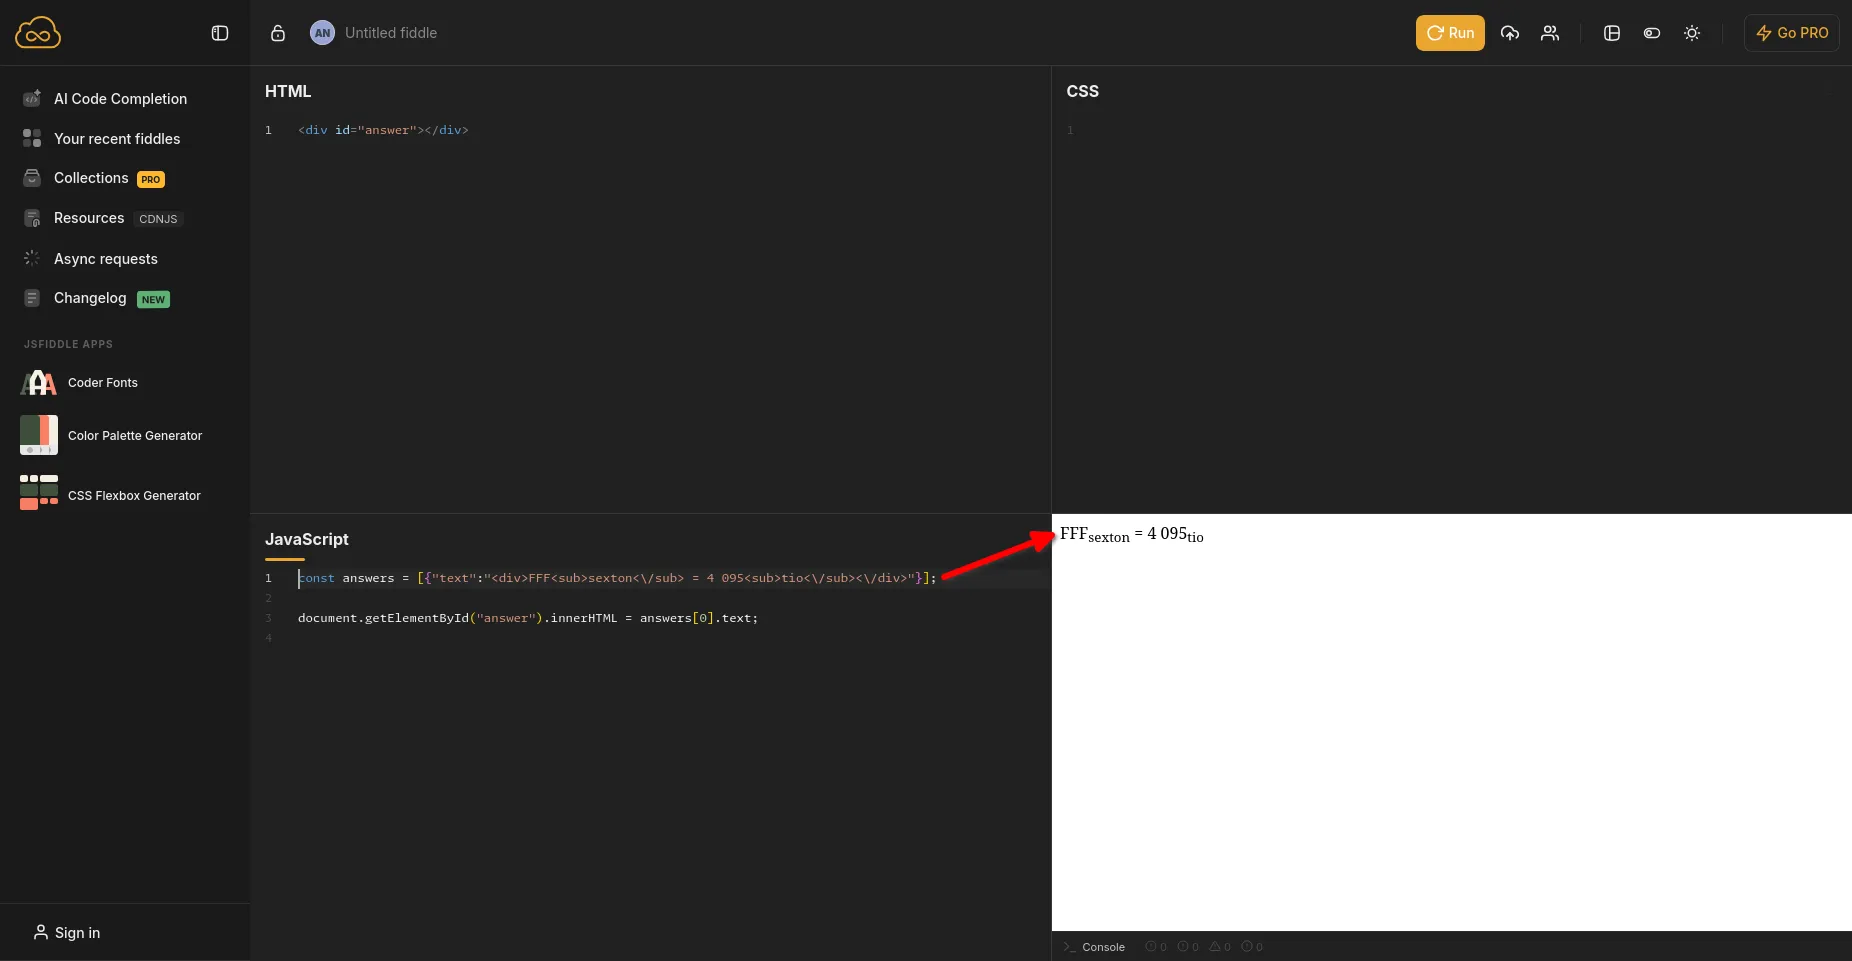Collapse the sidebar panel

[x=220, y=33]
